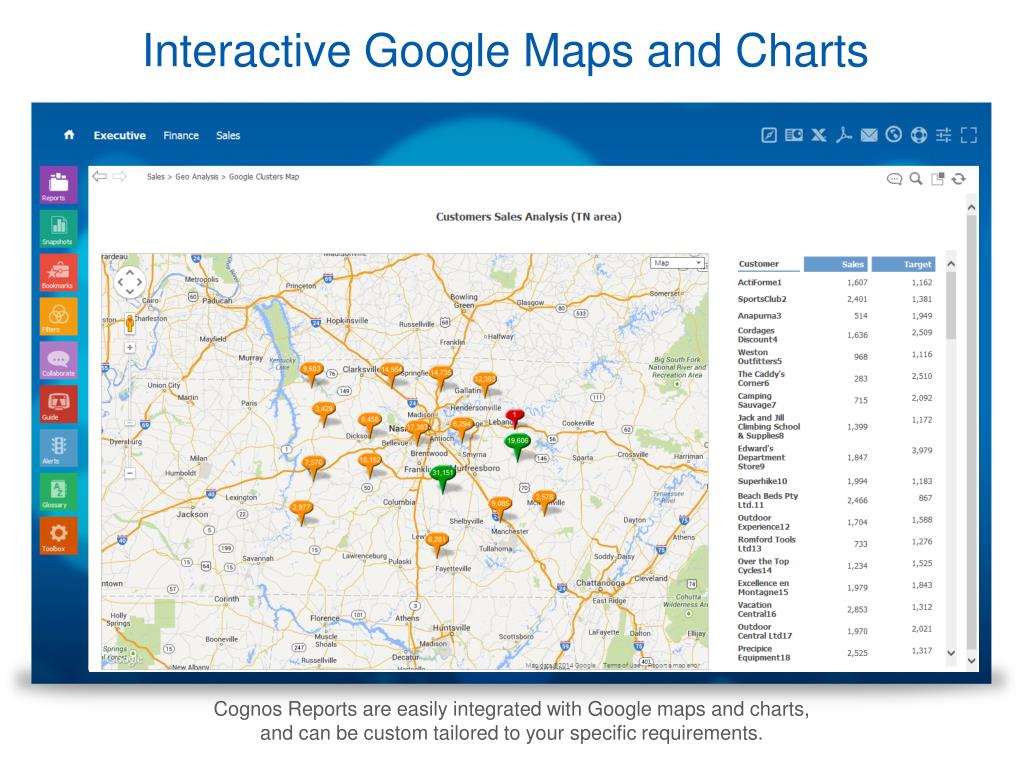Open the Alerts tile
This screenshot has height=768, width=1024.
[58, 448]
